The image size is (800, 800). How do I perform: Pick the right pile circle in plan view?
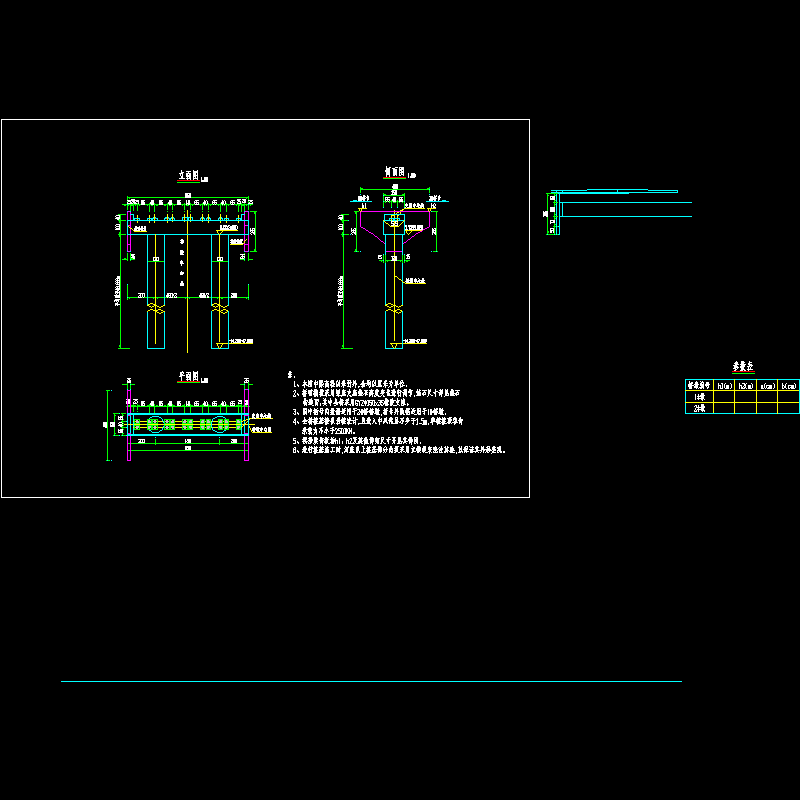click(220, 424)
